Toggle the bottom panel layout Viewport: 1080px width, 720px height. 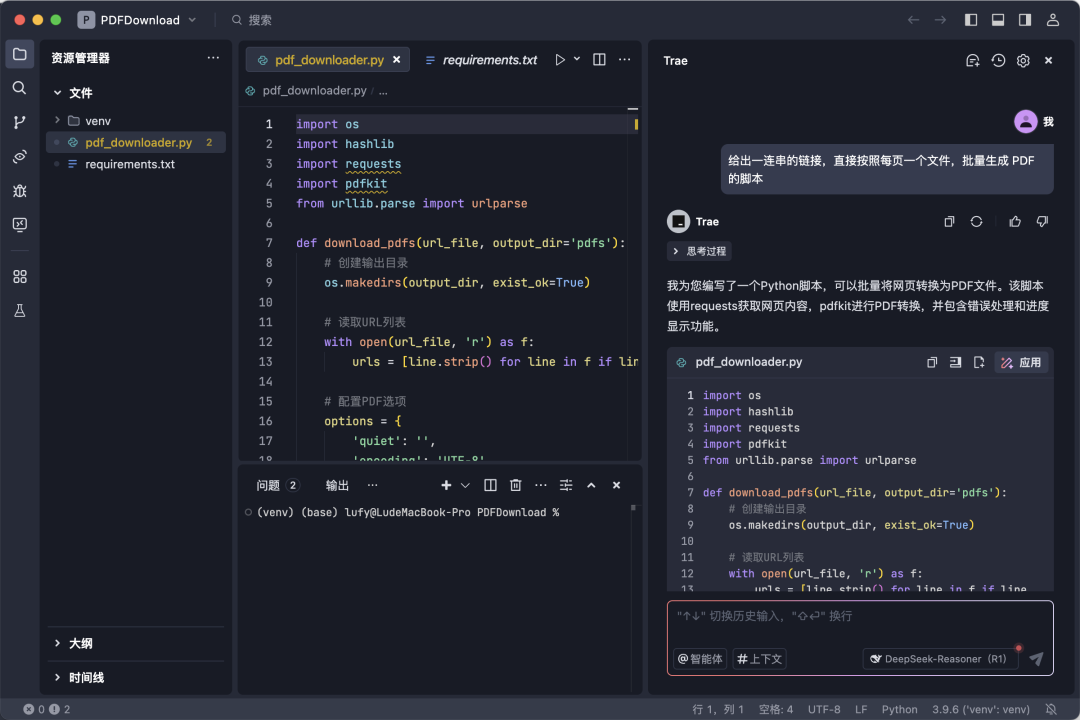point(998,20)
